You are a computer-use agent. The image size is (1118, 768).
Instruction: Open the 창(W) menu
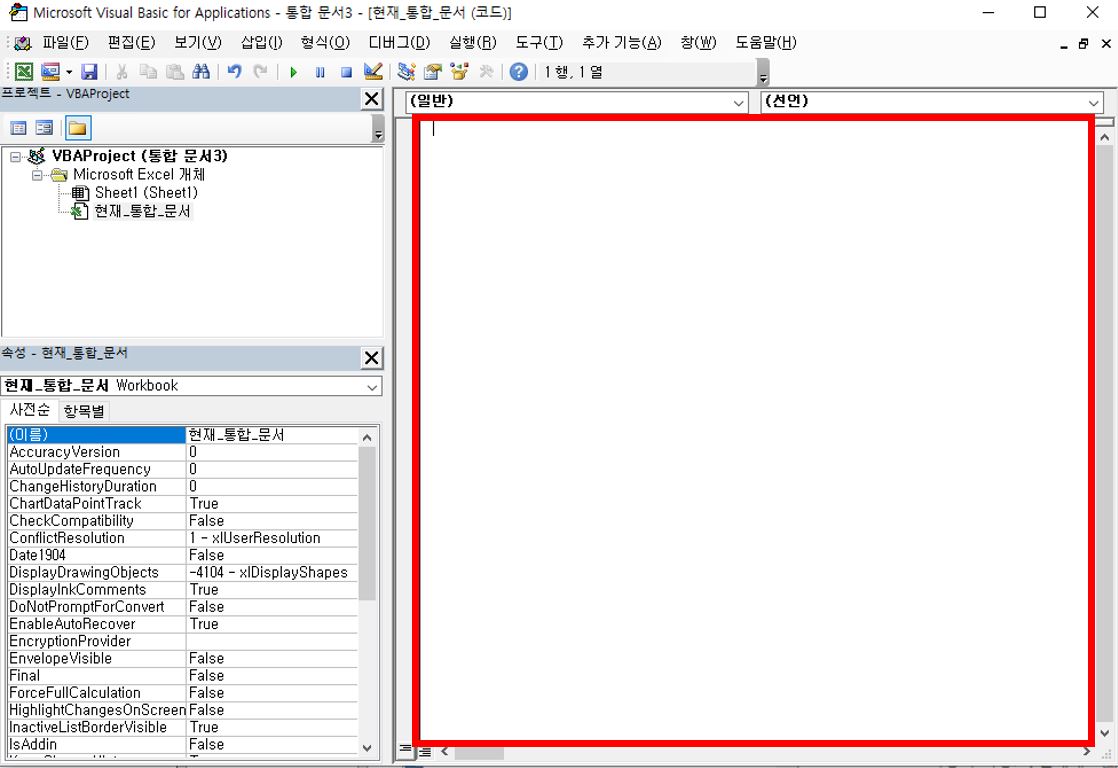pos(698,42)
